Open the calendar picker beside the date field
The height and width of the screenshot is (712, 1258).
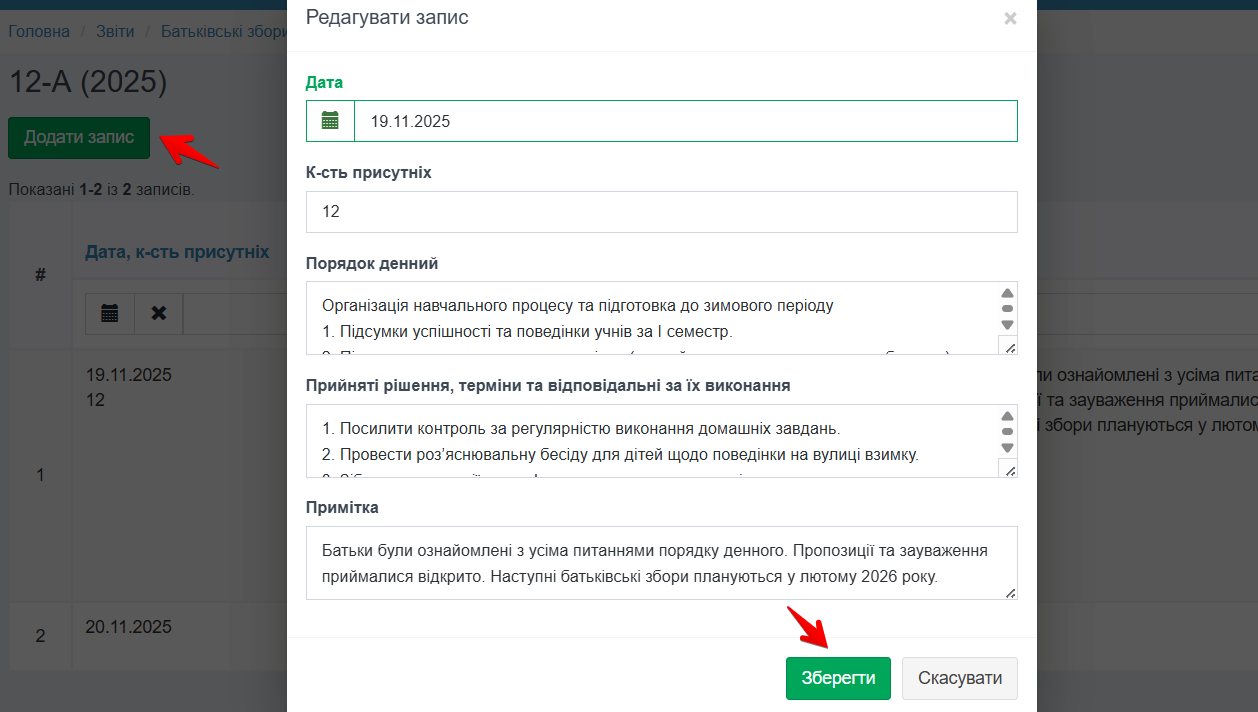point(330,121)
